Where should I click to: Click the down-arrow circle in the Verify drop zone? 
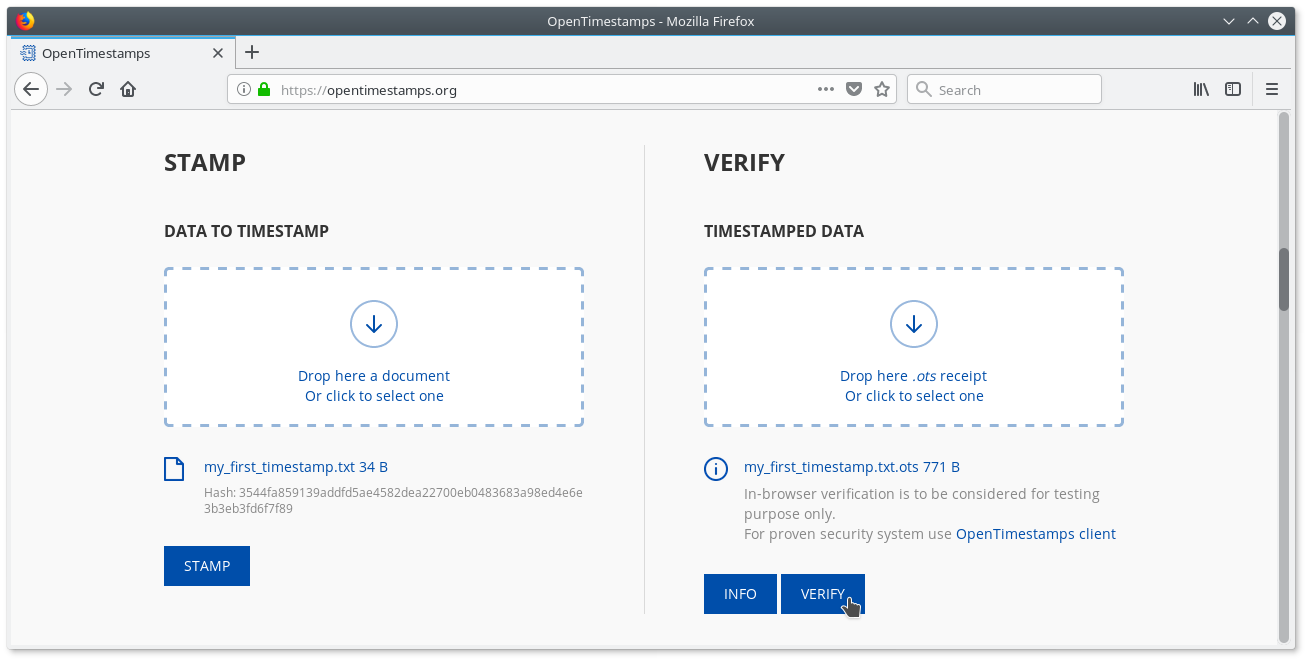914,323
